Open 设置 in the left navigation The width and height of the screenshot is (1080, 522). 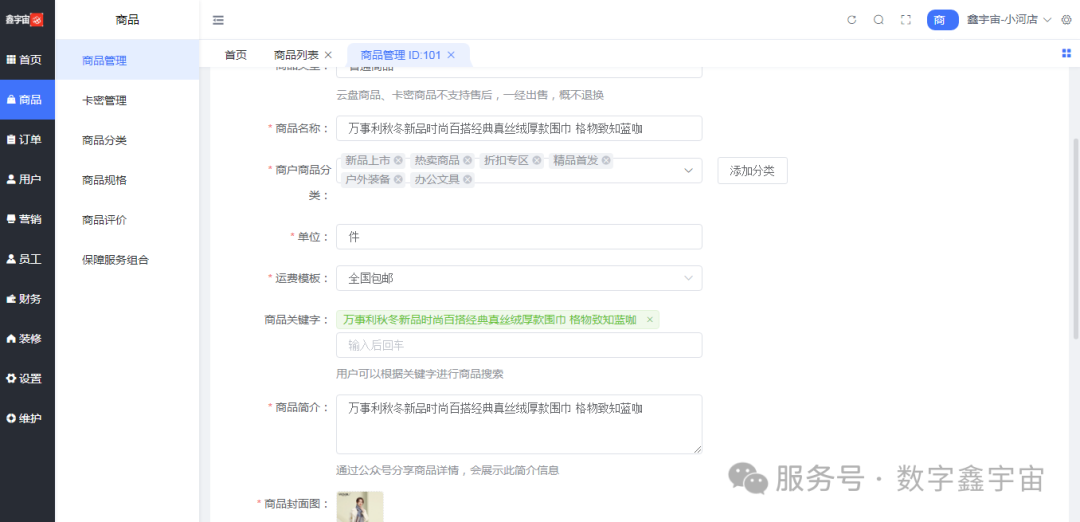point(28,379)
